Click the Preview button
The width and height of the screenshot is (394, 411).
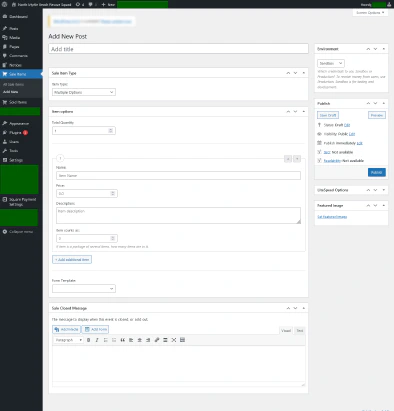377,115
